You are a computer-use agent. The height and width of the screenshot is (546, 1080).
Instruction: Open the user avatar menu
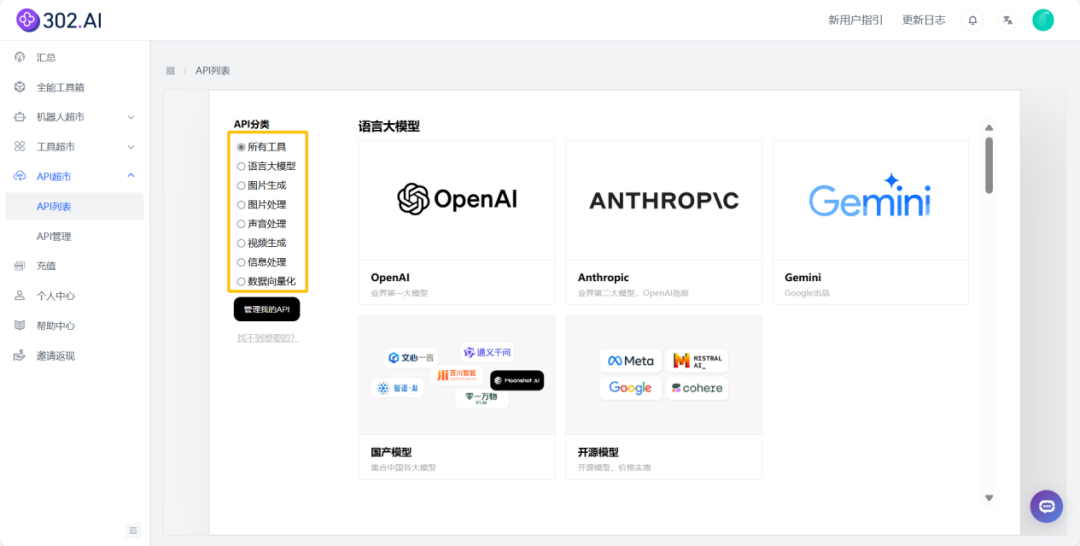coord(1043,20)
